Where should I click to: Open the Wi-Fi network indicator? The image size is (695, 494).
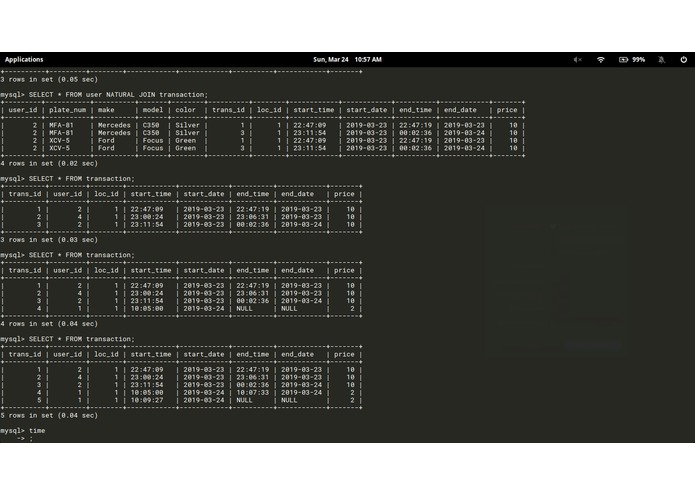coord(601,59)
